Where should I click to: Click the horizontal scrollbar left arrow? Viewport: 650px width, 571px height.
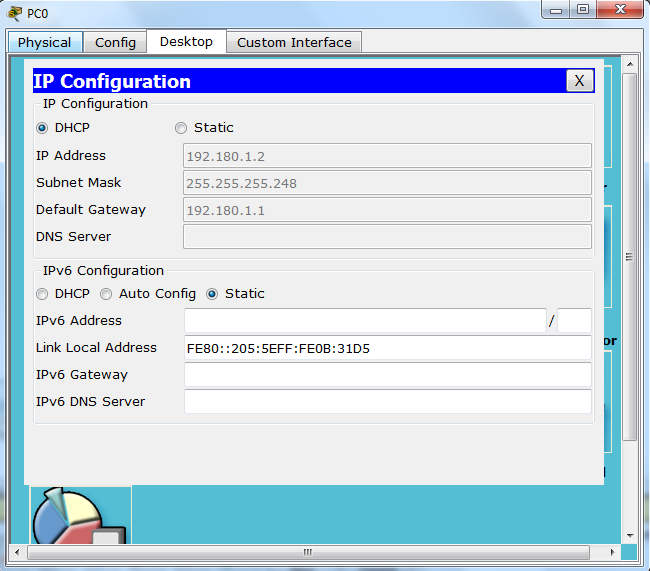17,552
